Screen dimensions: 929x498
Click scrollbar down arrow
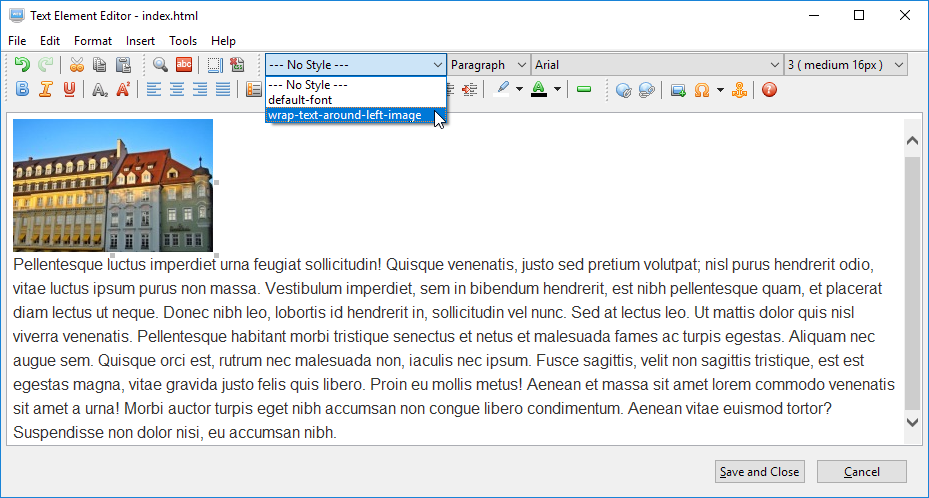click(912, 422)
